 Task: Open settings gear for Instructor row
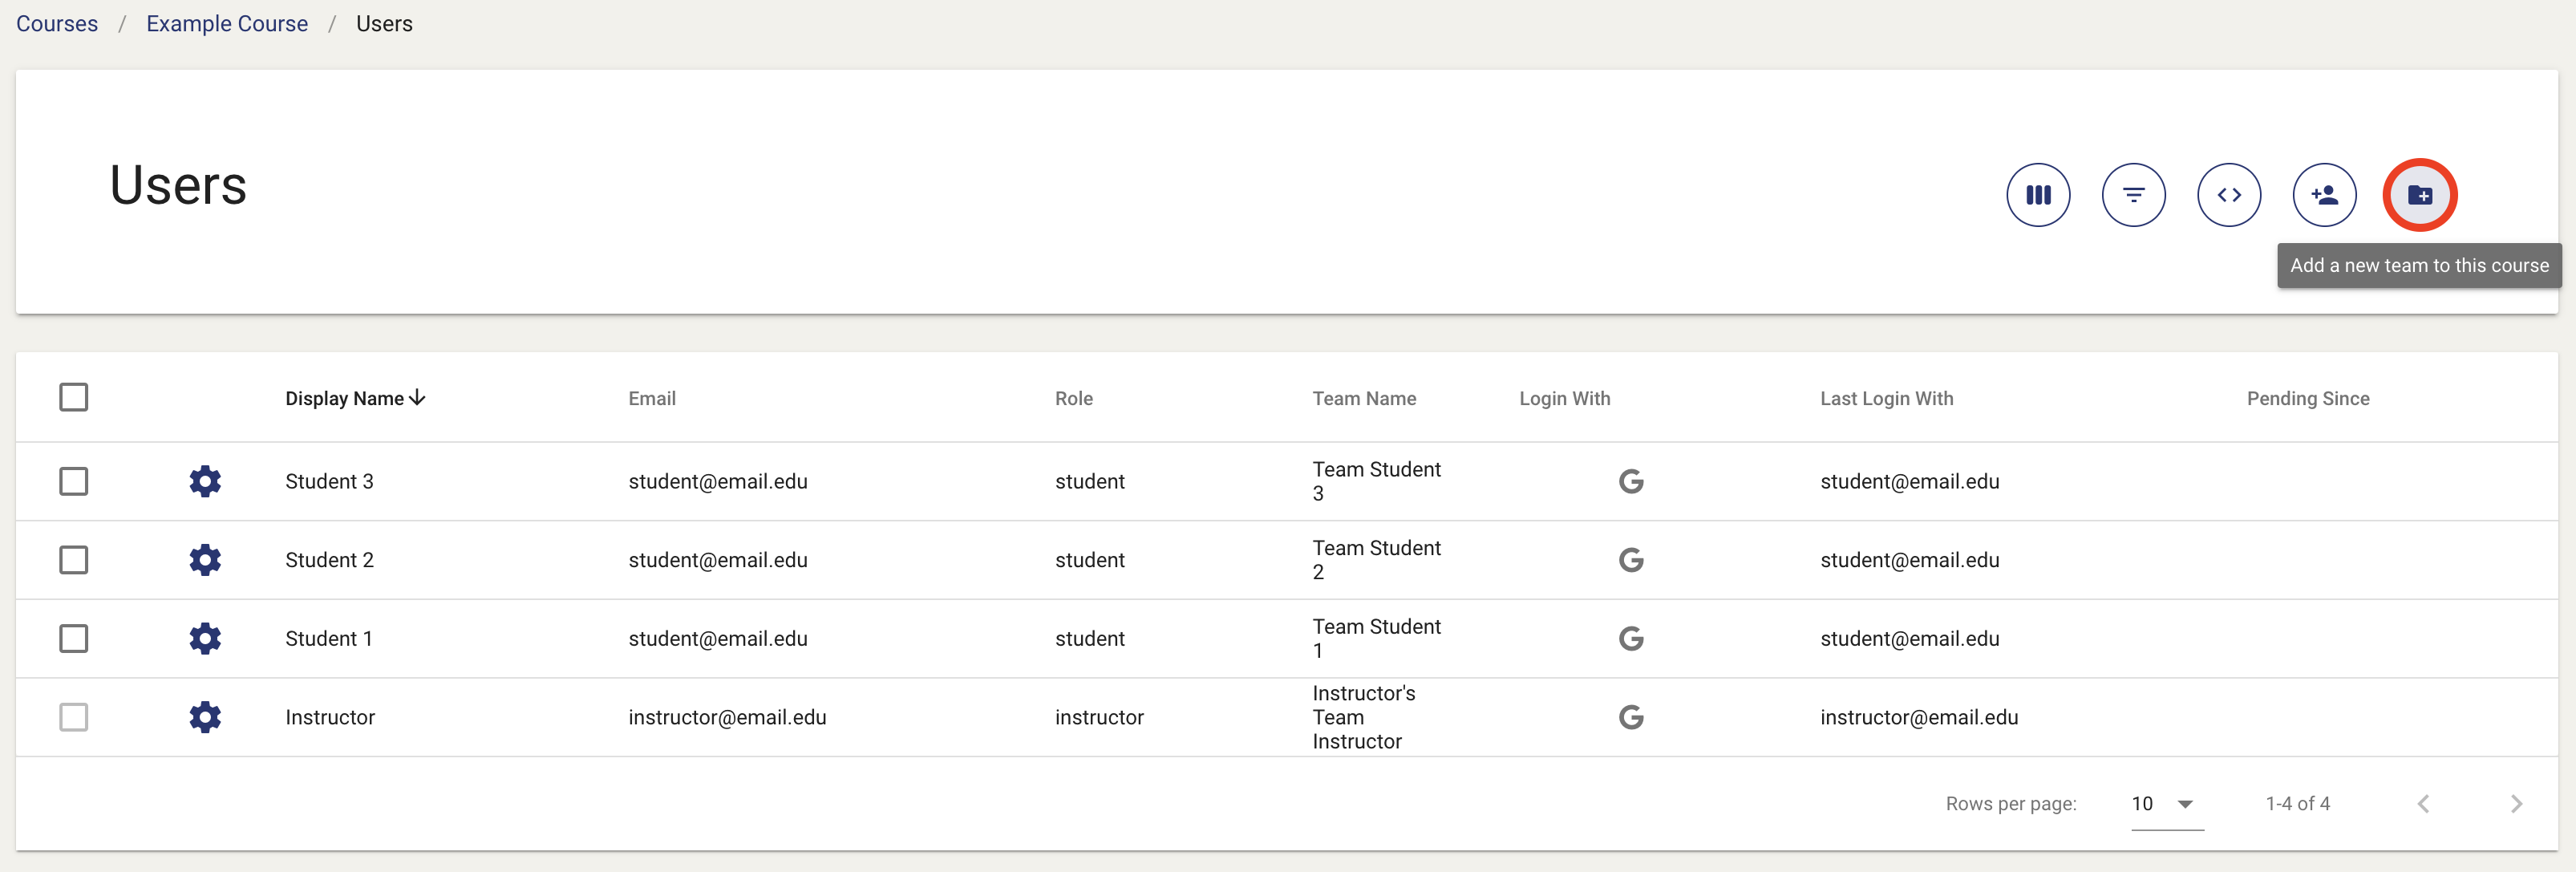click(x=205, y=717)
